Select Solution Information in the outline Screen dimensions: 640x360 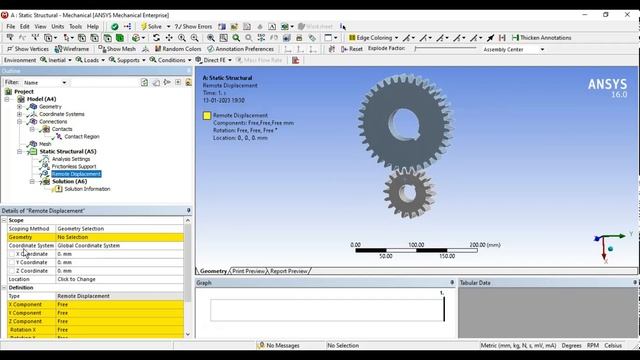point(87,189)
